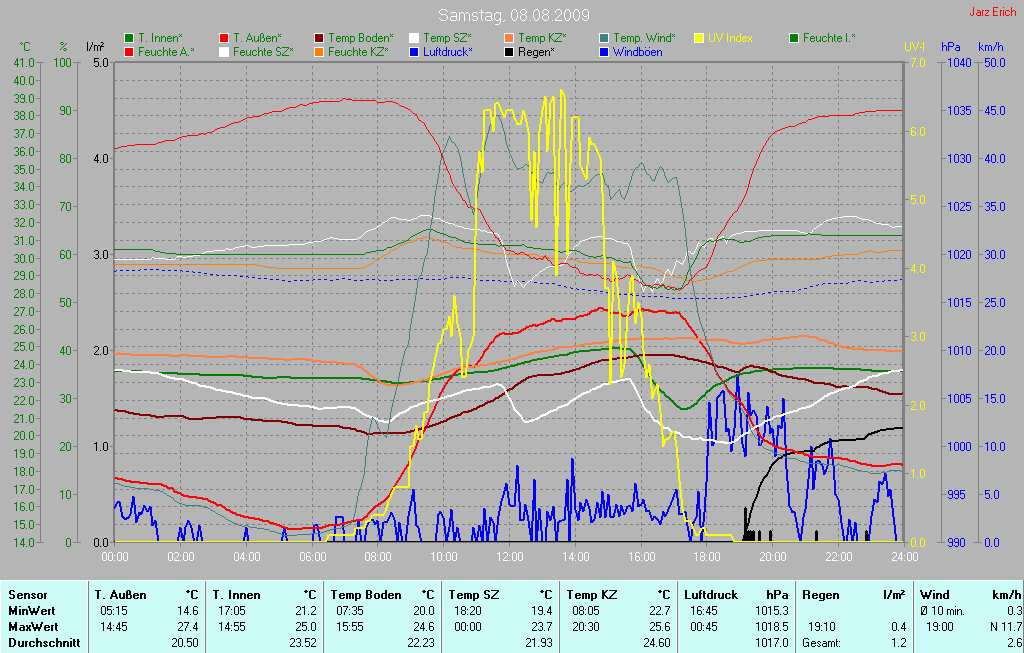Click the Regen 'Gesamt:' label

[x=822, y=643]
